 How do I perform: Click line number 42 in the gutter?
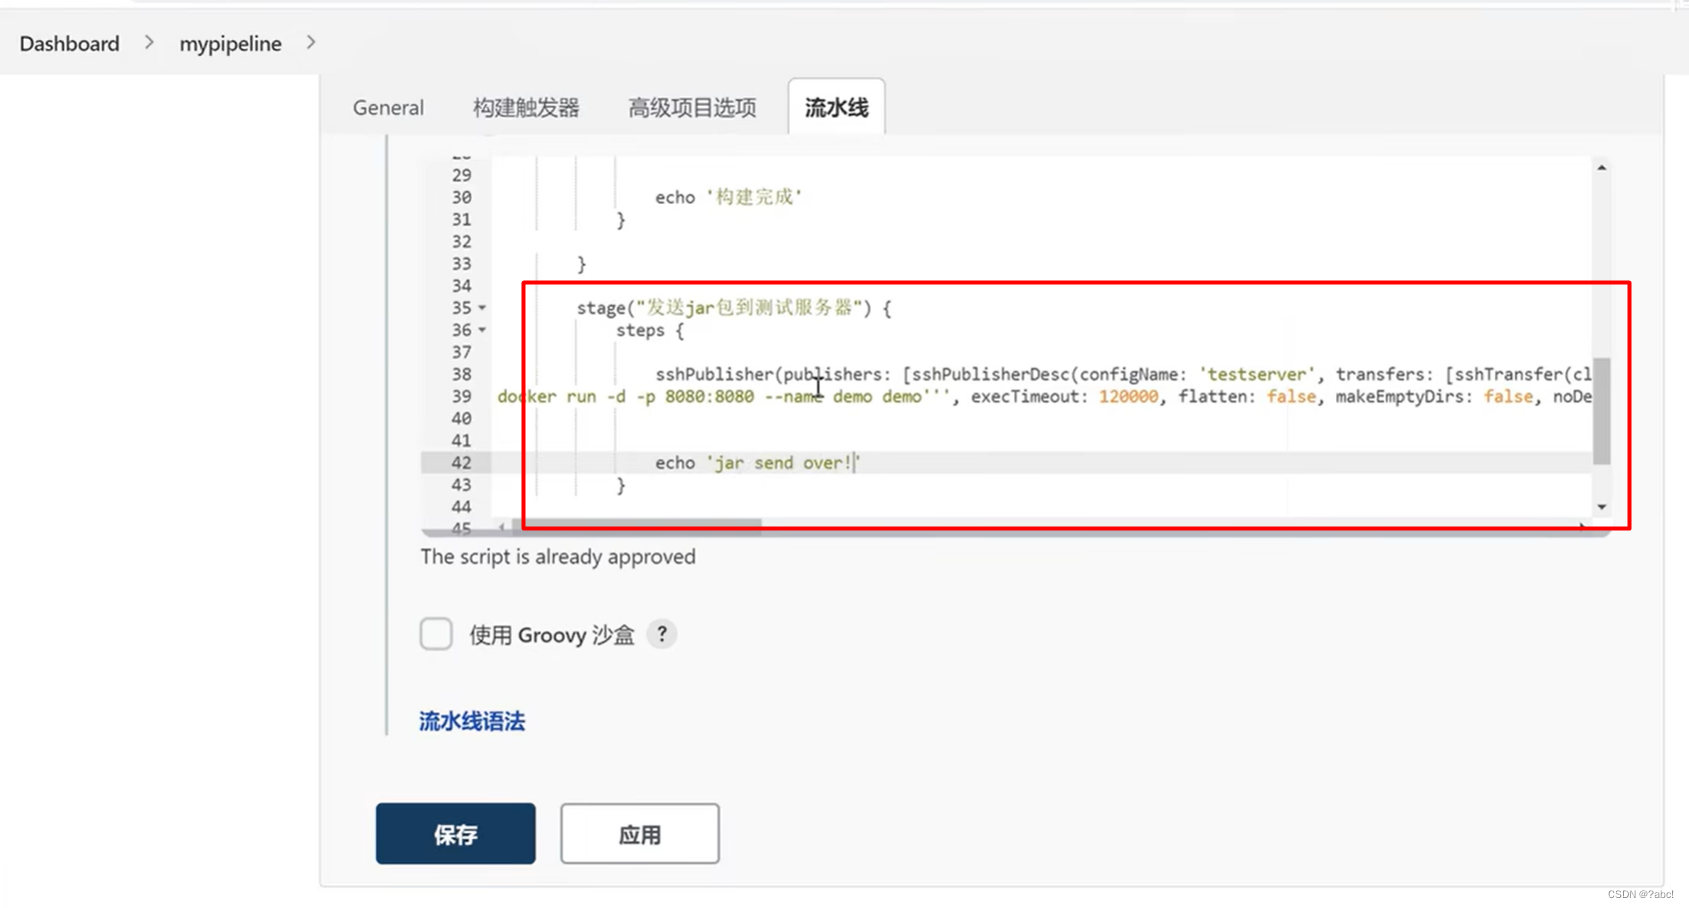[x=461, y=463]
